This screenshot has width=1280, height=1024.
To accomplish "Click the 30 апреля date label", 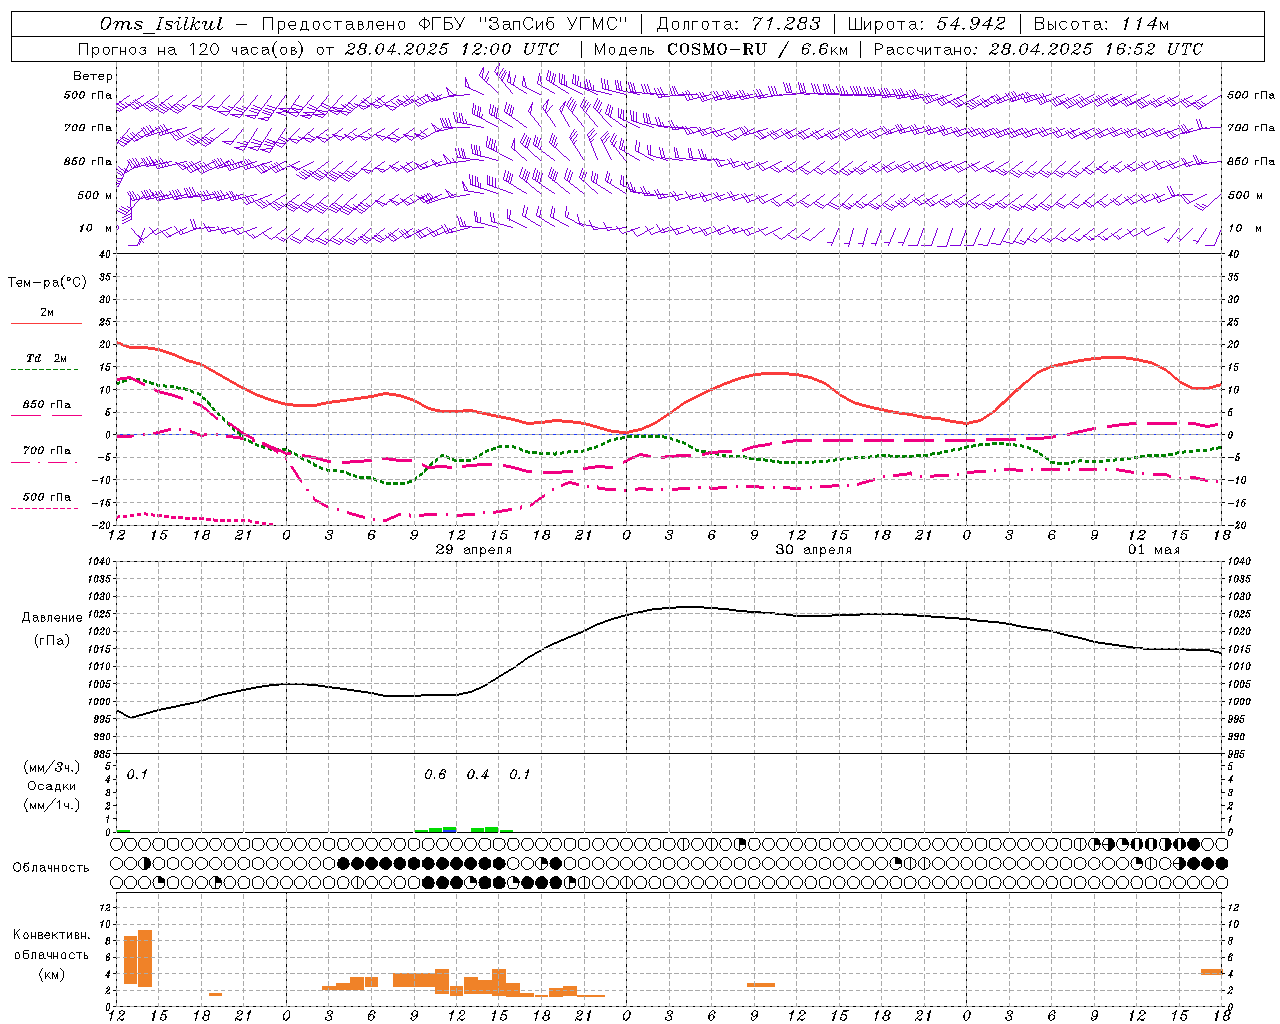I will click(814, 550).
